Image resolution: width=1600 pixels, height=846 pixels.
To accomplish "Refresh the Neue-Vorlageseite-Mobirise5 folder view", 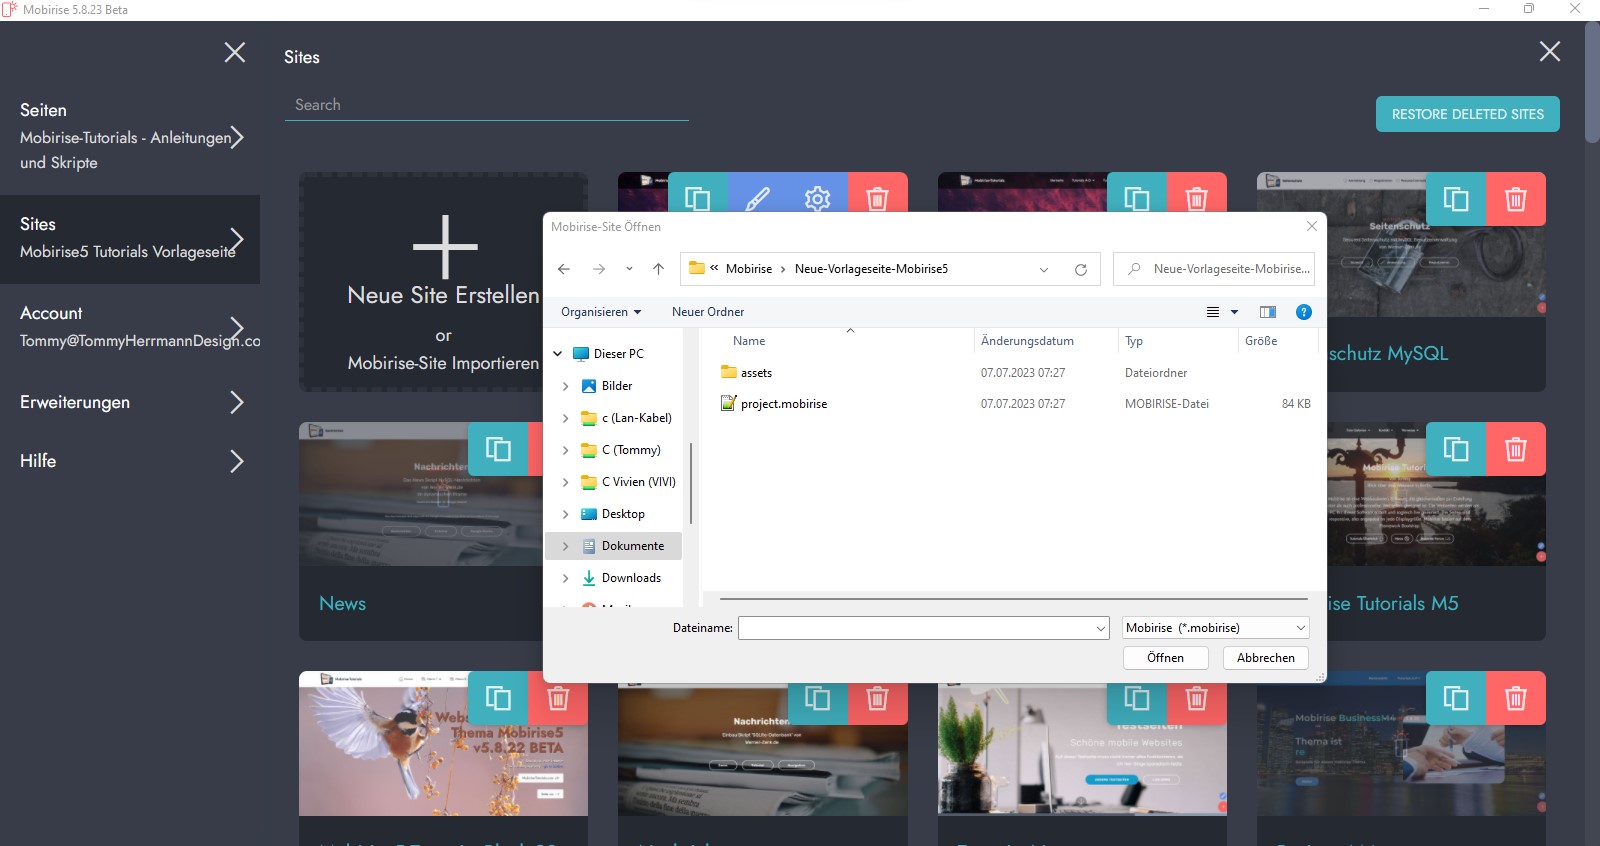I will click(x=1081, y=269).
